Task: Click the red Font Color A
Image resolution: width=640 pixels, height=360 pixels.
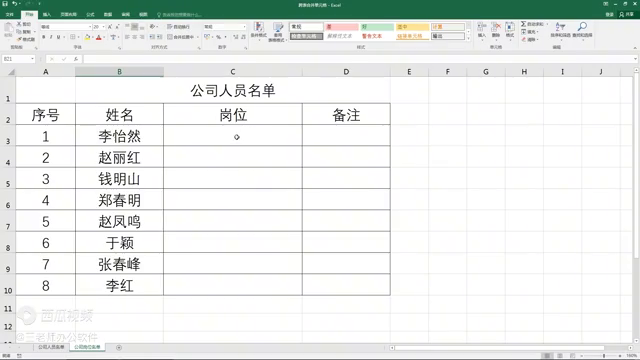Action: point(98,37)
